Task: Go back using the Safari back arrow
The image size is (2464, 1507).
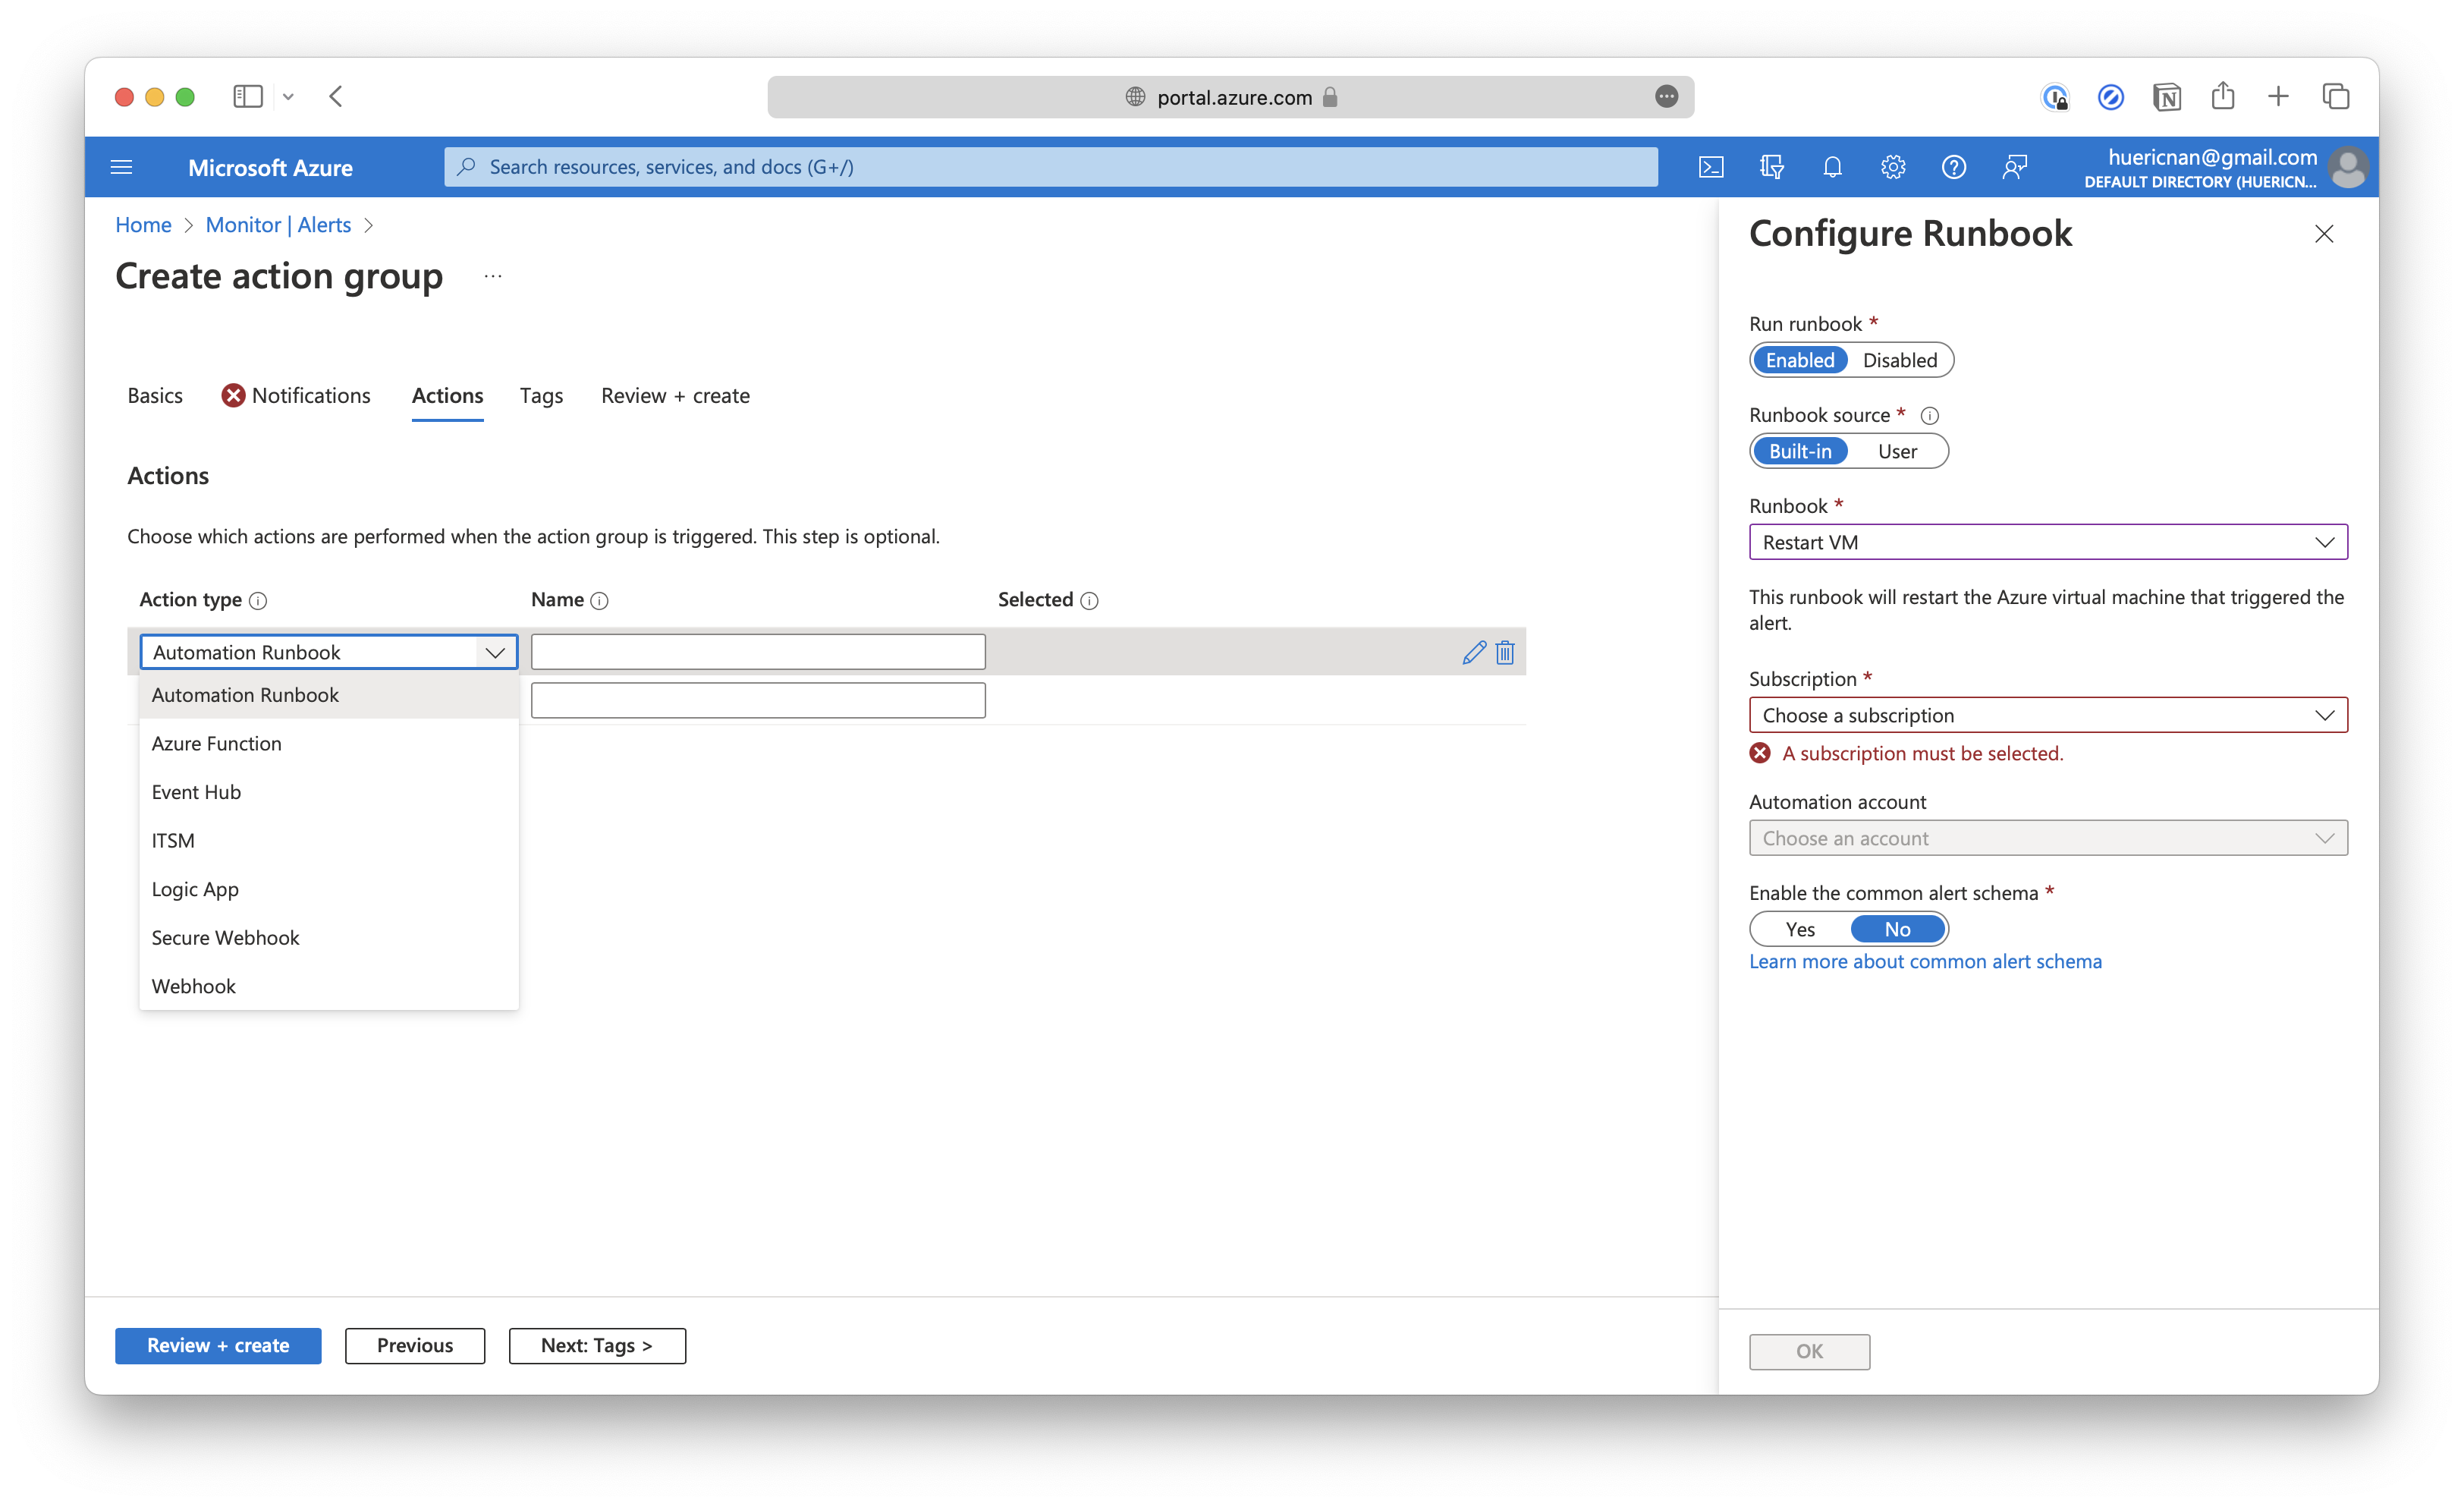Action: (336, 97)
